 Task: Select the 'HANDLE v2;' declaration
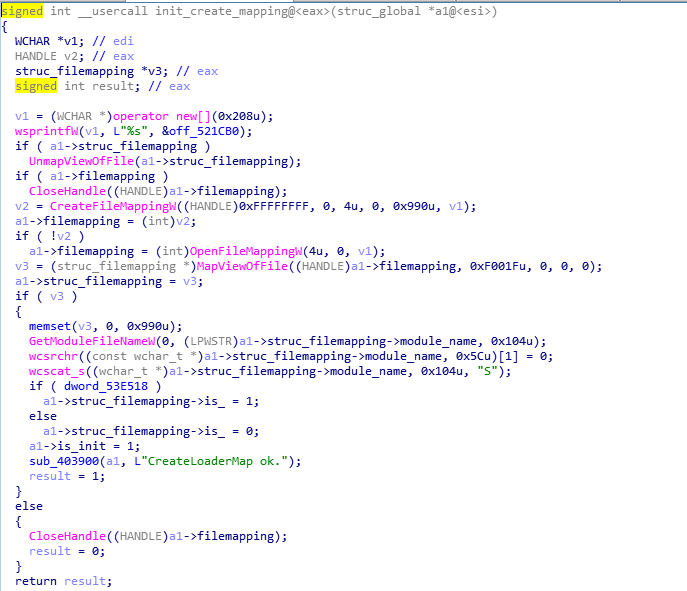click(x=50, y=56)
